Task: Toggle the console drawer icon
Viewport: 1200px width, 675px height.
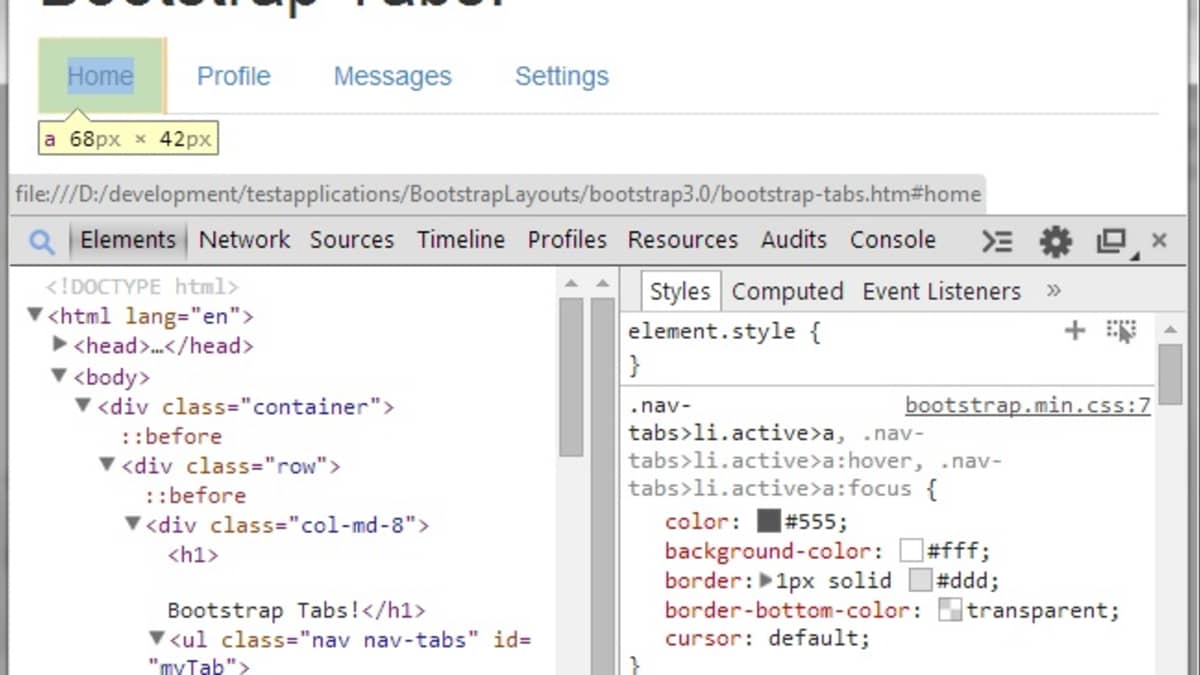Action: click(x=995, y=240)
